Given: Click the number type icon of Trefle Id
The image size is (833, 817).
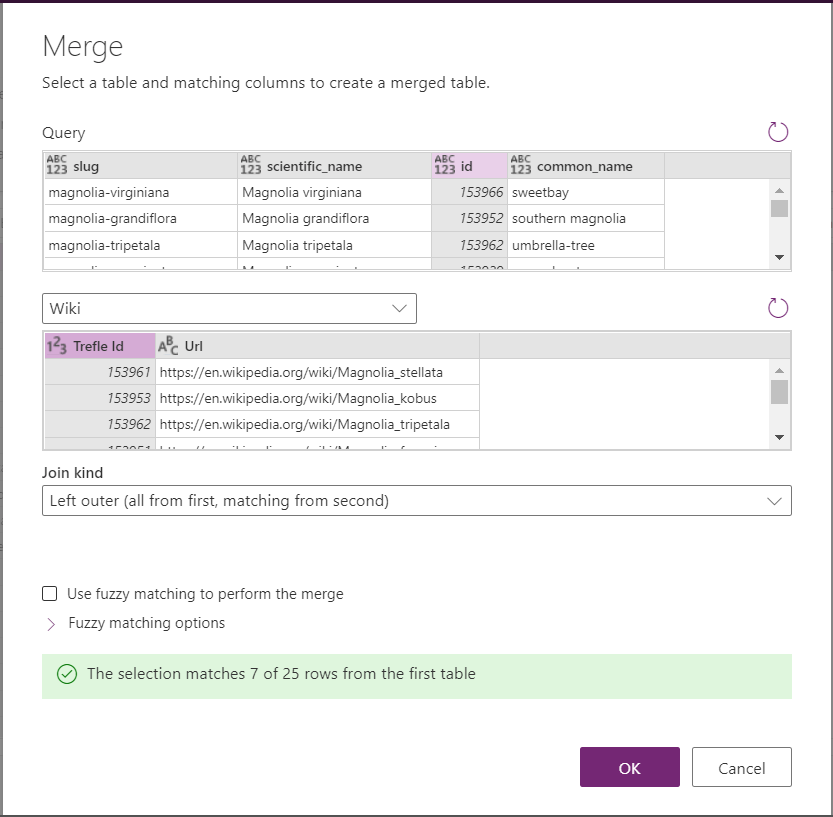Looking at the screenshot, I should [x=57, y=346].
